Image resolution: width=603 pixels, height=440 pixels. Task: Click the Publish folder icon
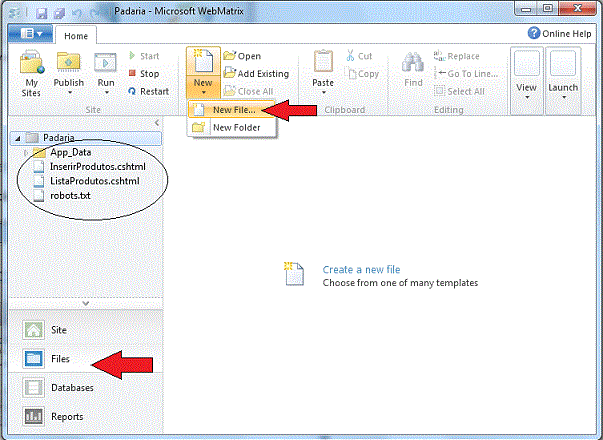pos(69,63)
